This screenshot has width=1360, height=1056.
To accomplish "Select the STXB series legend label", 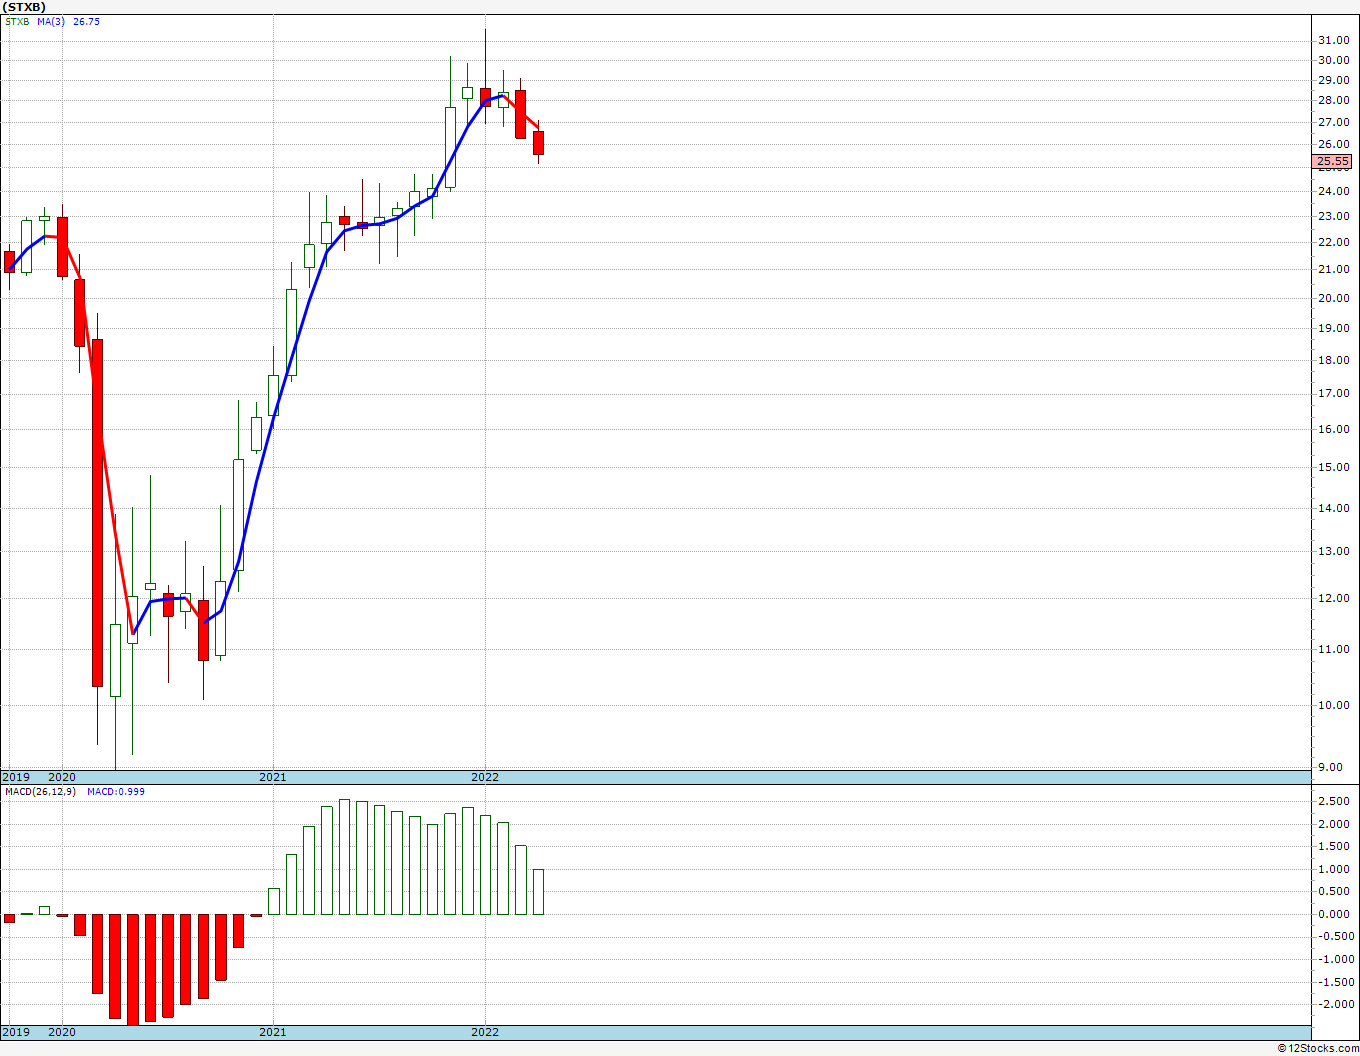I will (17, 21).
